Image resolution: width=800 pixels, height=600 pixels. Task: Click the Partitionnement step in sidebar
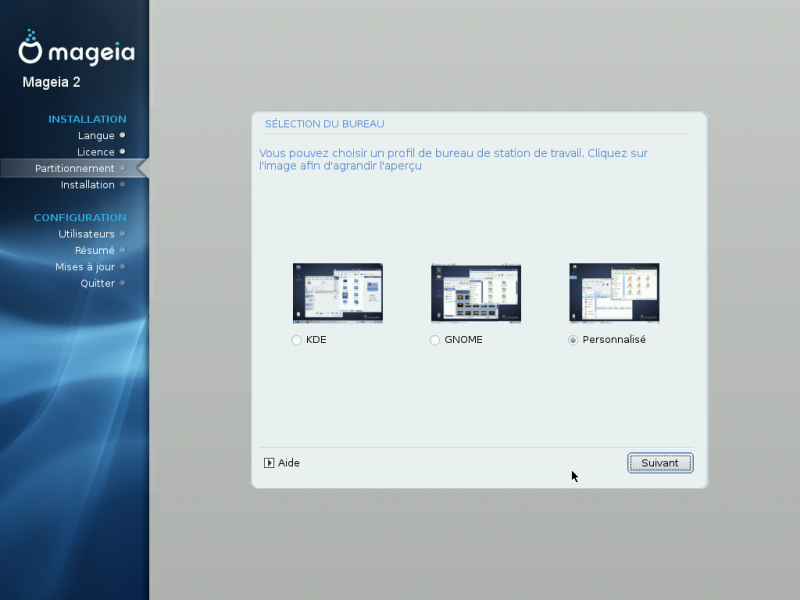[74, 168]
